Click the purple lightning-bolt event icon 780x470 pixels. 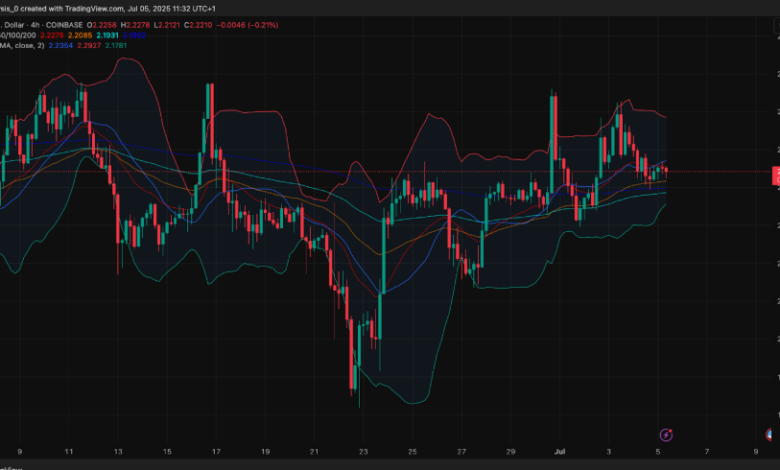666,435
